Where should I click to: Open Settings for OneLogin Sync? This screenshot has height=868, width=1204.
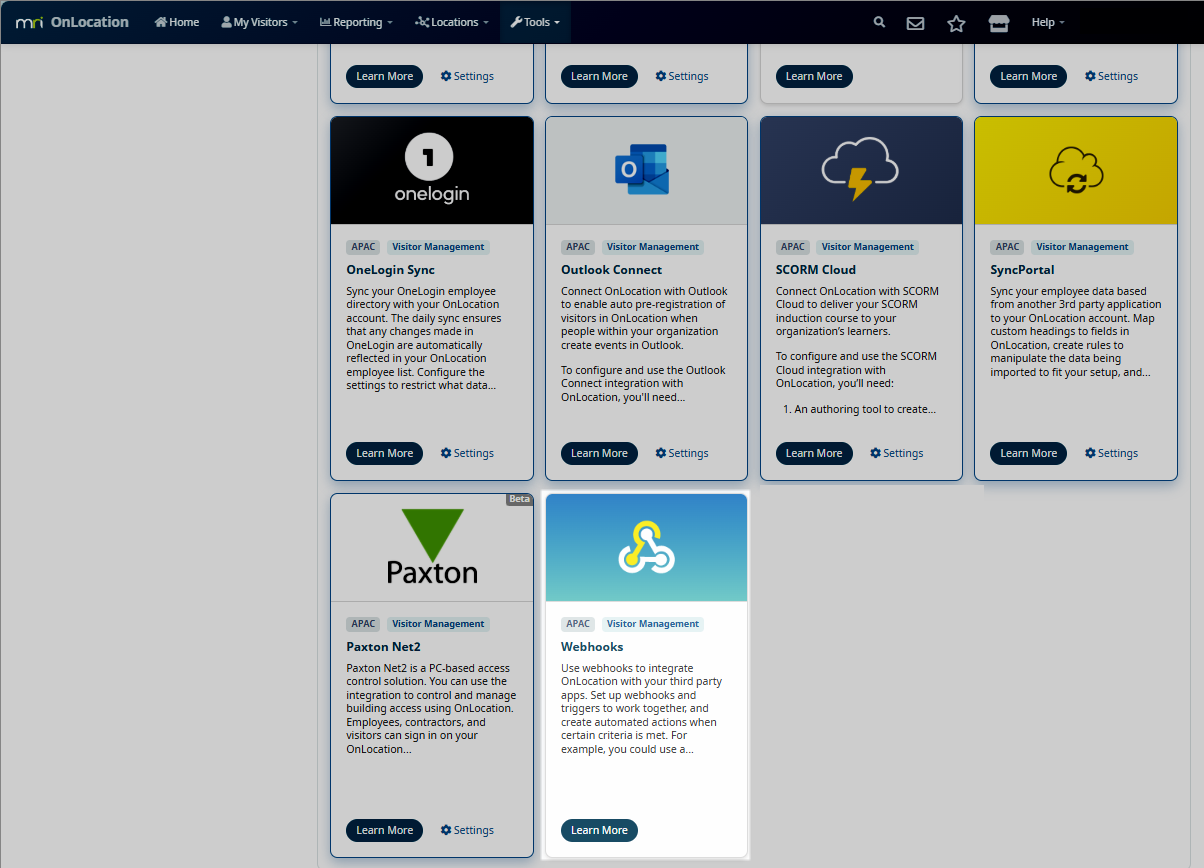pos(467,453)
